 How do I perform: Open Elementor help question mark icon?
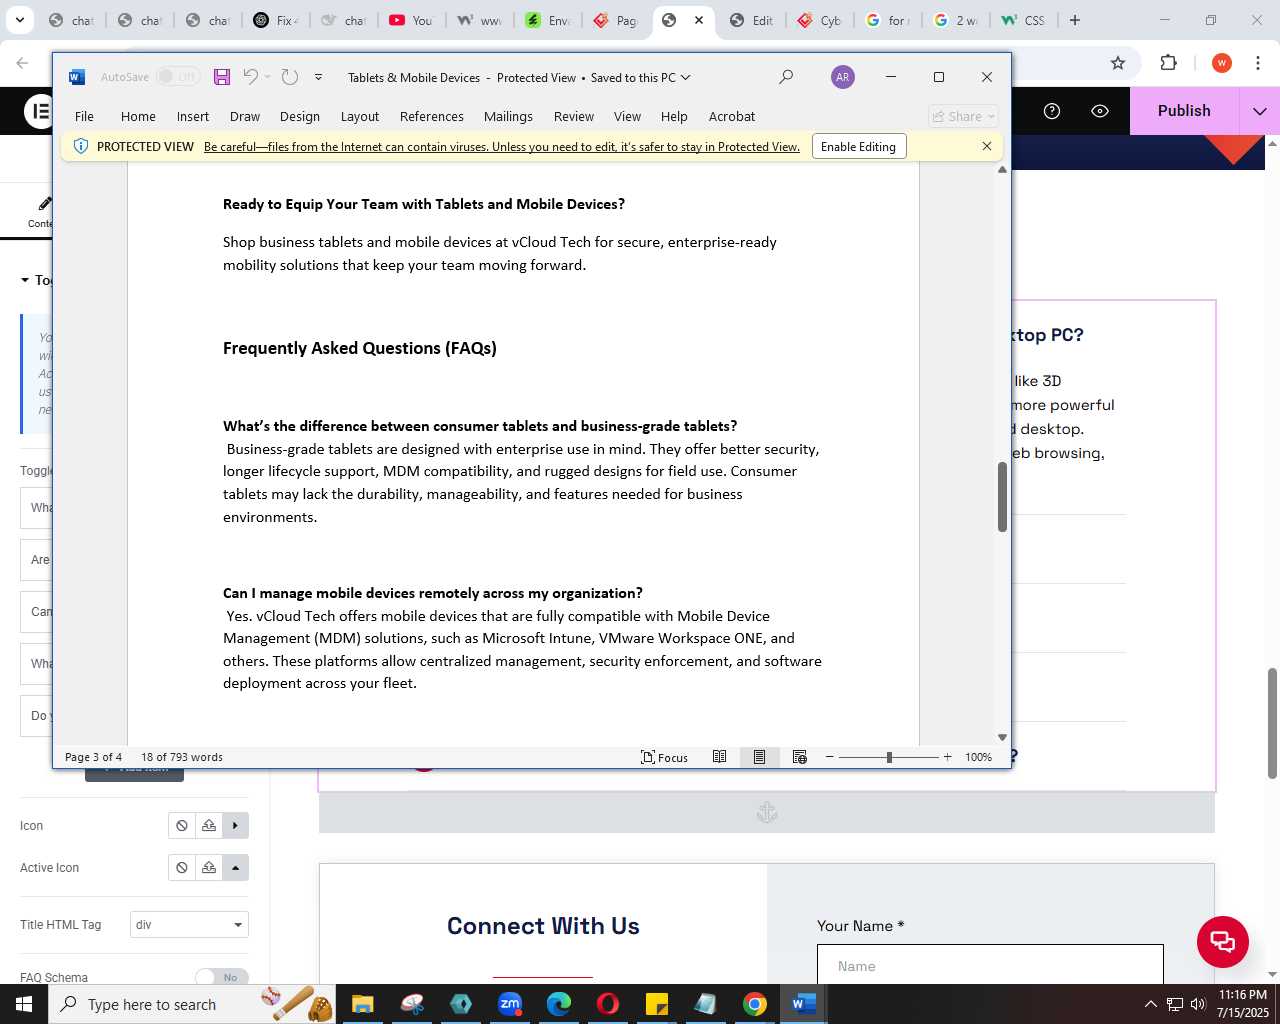[x=1052, y=111]
